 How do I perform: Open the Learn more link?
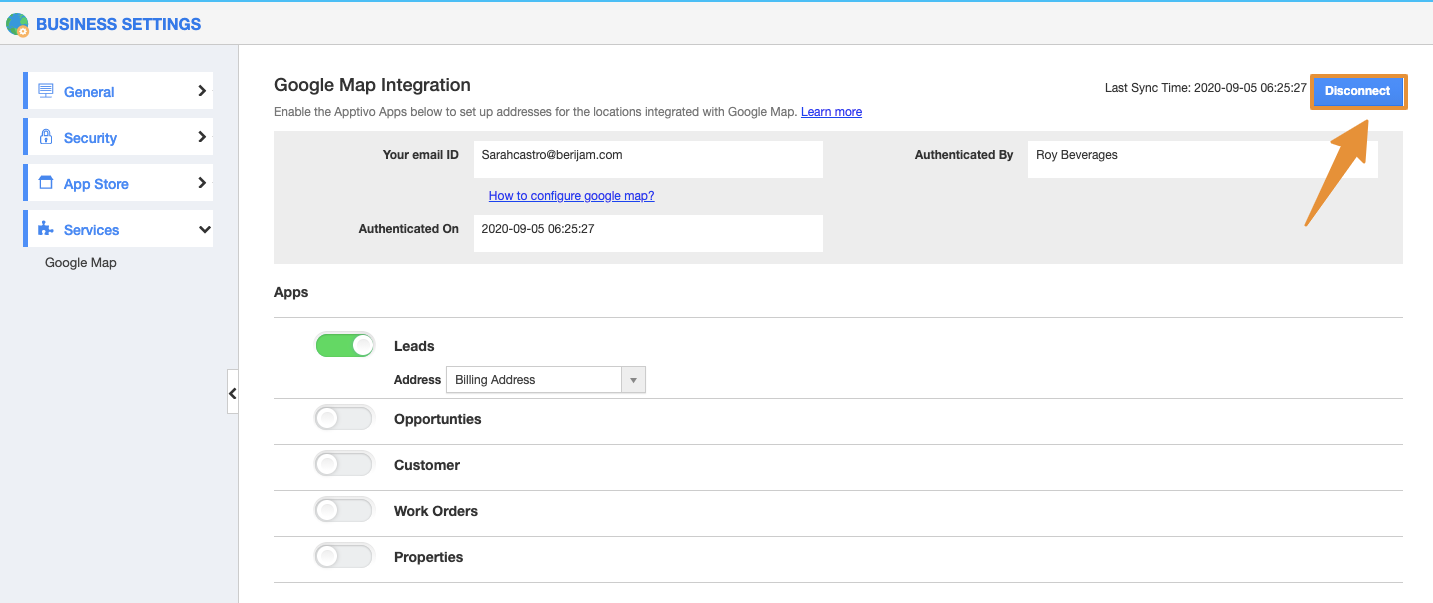[x=831, y=112]
